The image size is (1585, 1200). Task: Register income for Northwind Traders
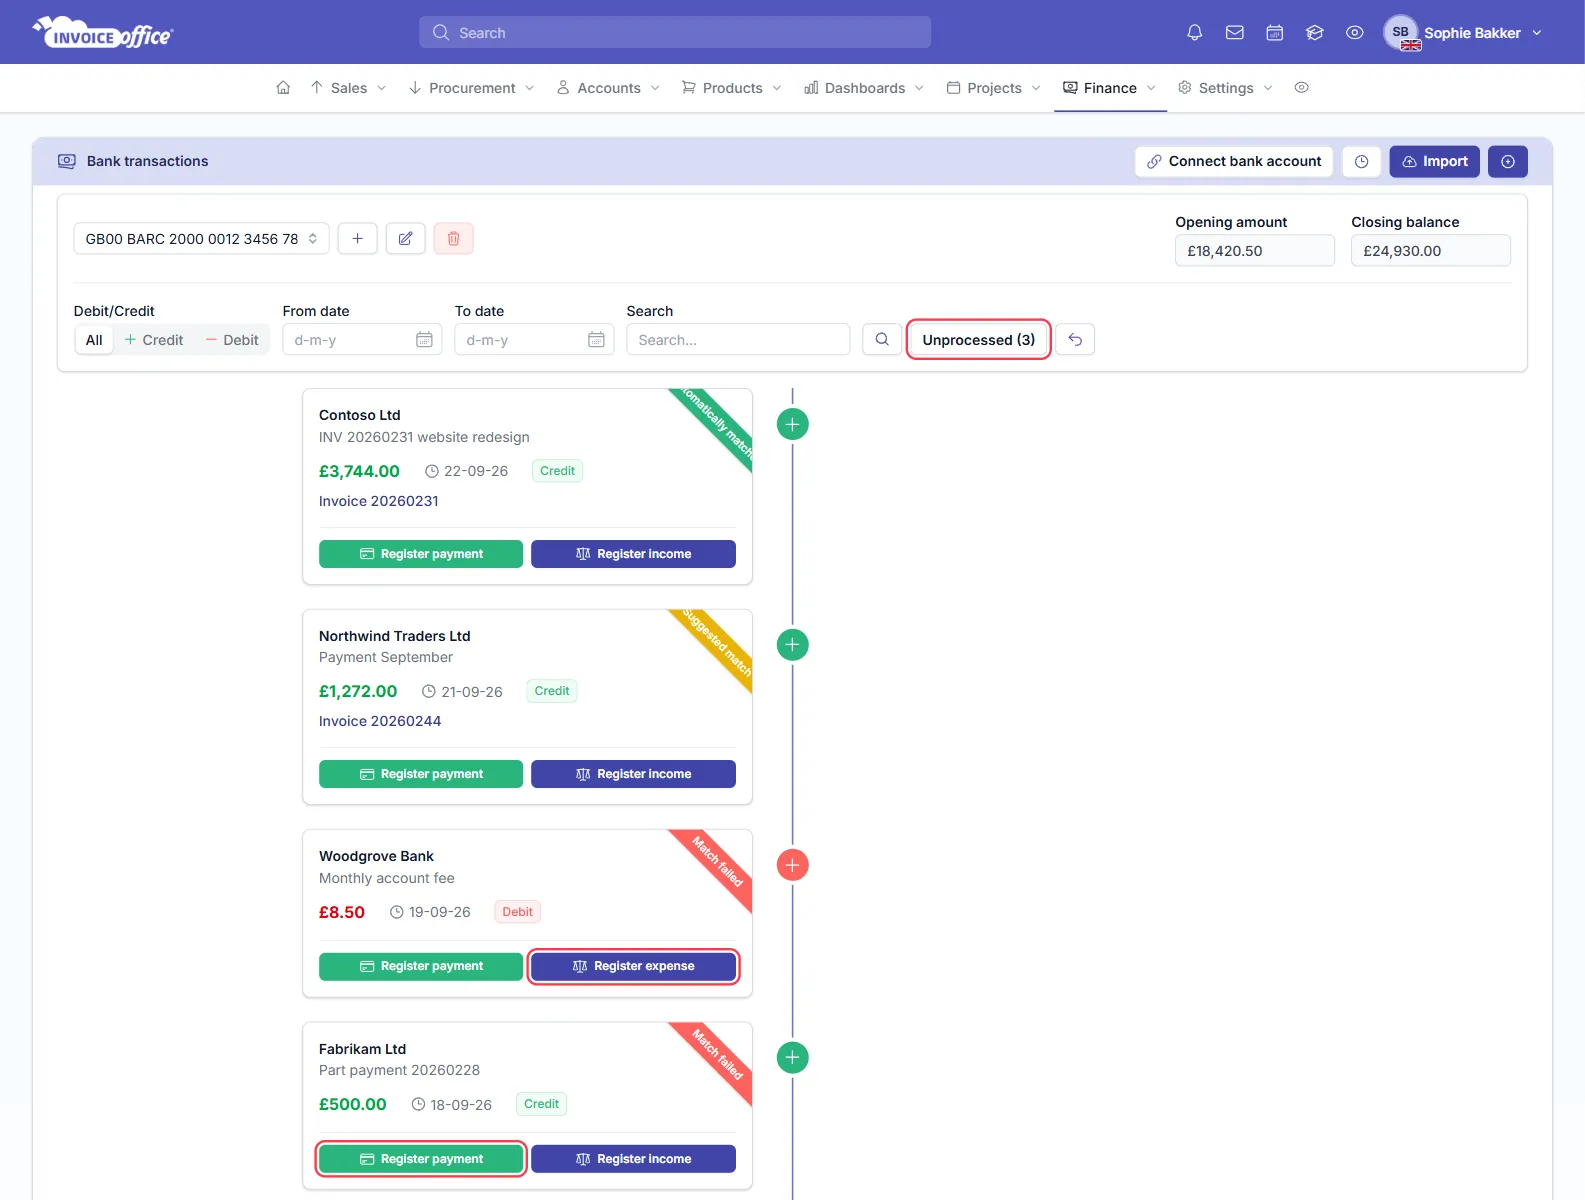point(633,774)
